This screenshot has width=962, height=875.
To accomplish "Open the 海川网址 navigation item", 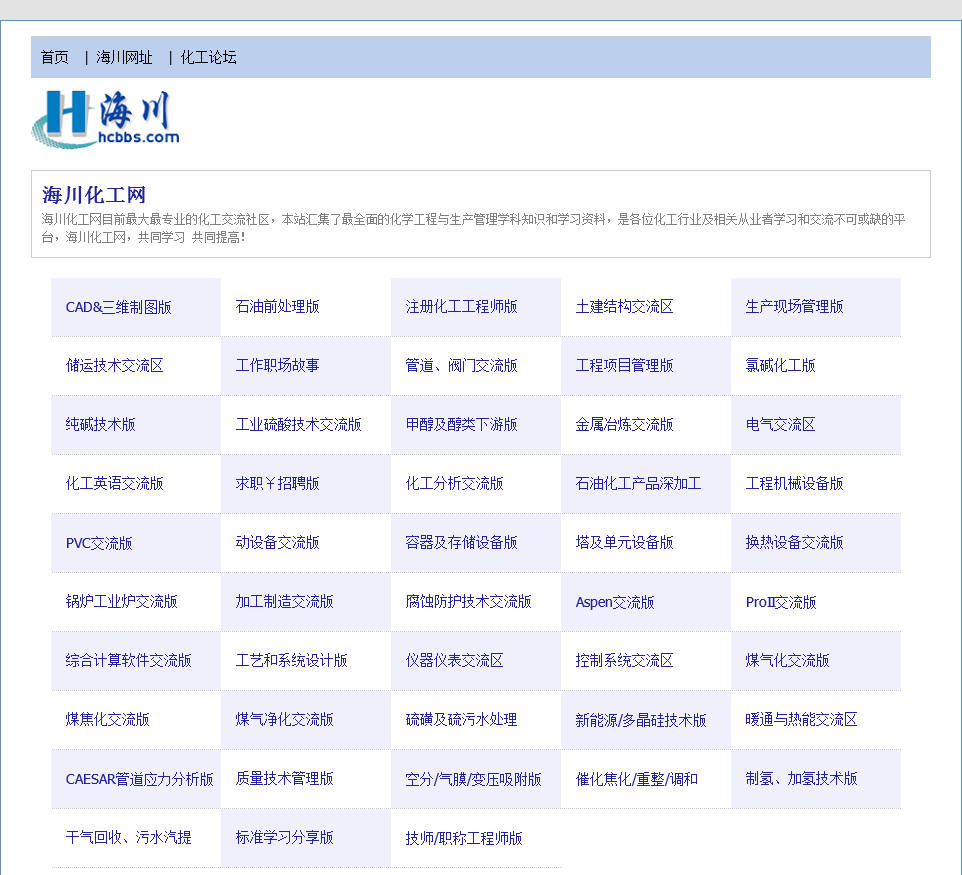I will (124, 58).
